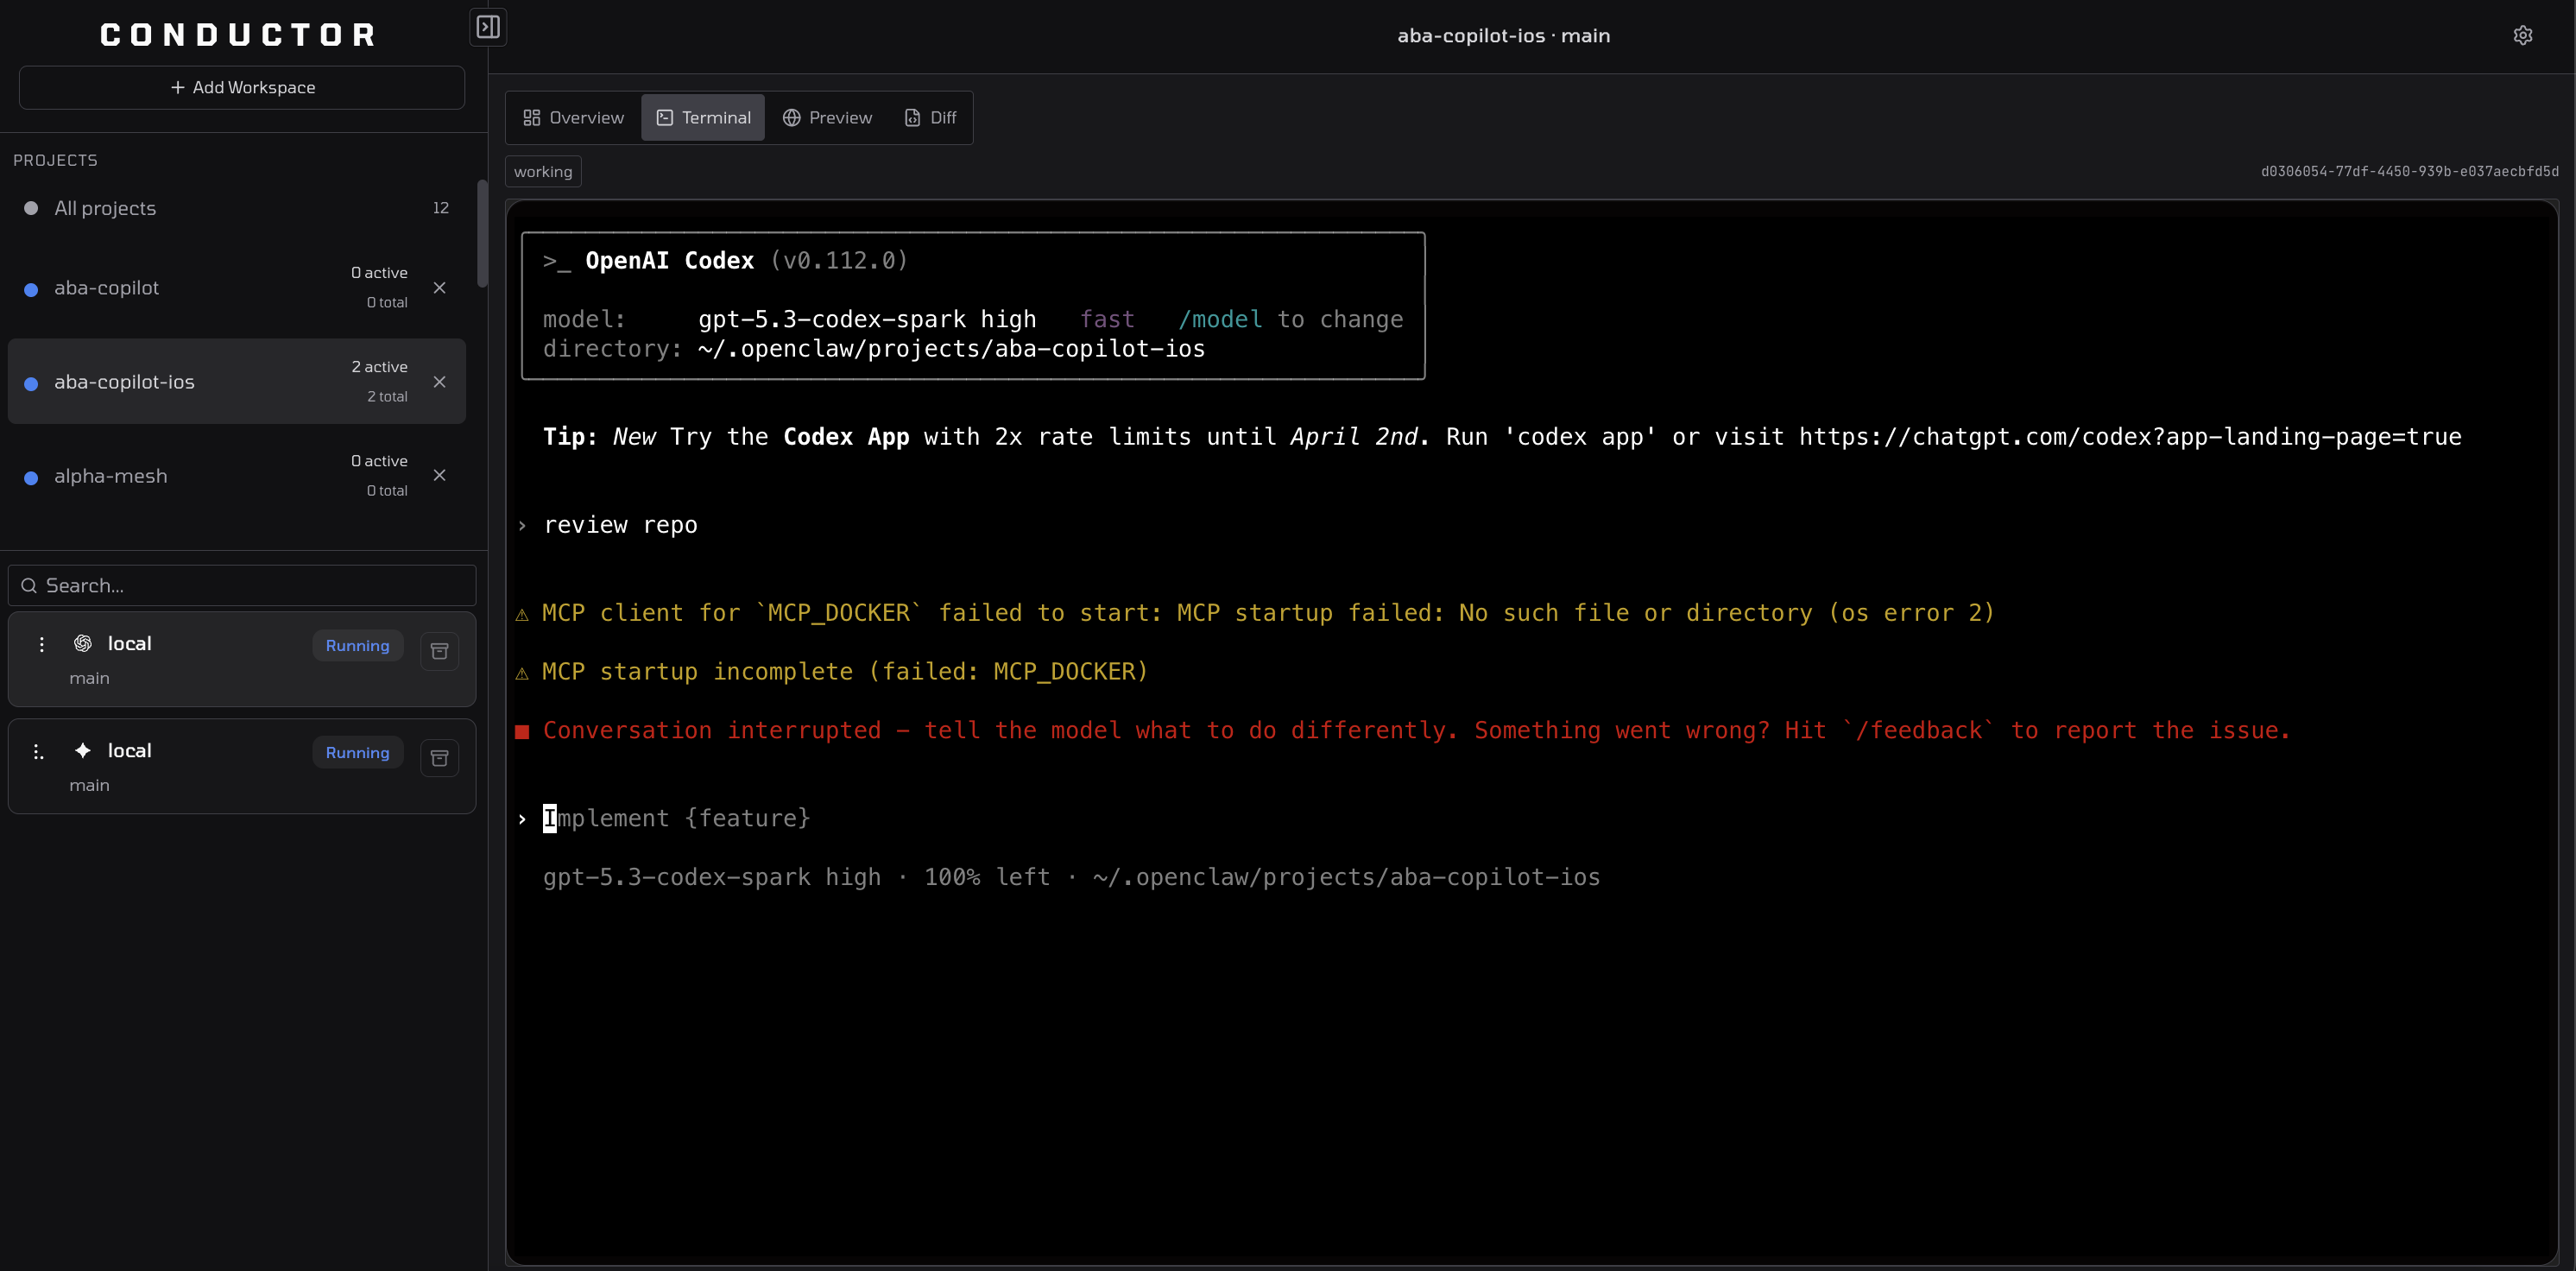The width and height of the screenshot is (2576, 1271).
Task: Archive the second local workspace
Action: click(439, 758)
